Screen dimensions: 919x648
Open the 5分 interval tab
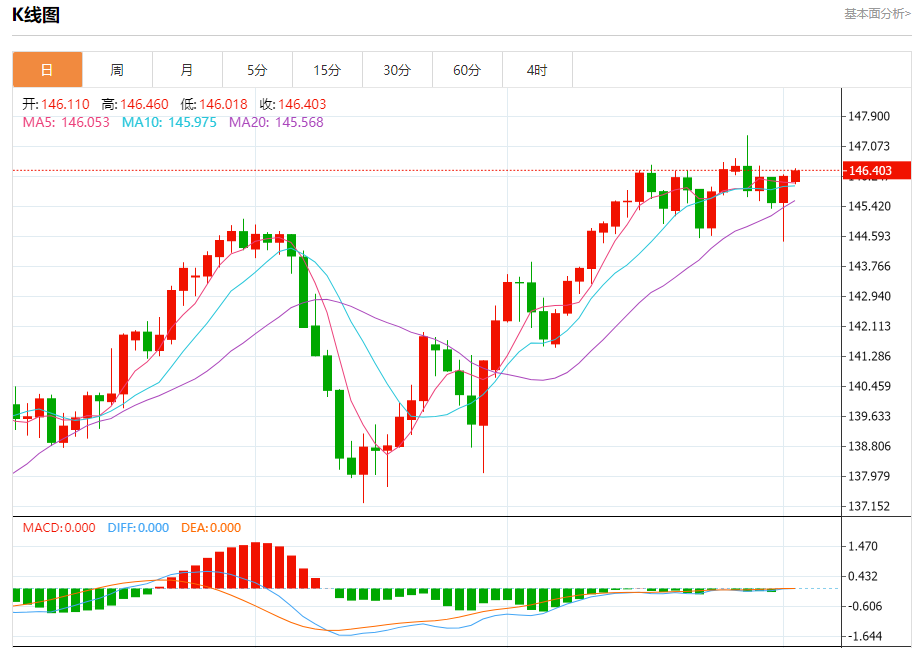[257, 70]
